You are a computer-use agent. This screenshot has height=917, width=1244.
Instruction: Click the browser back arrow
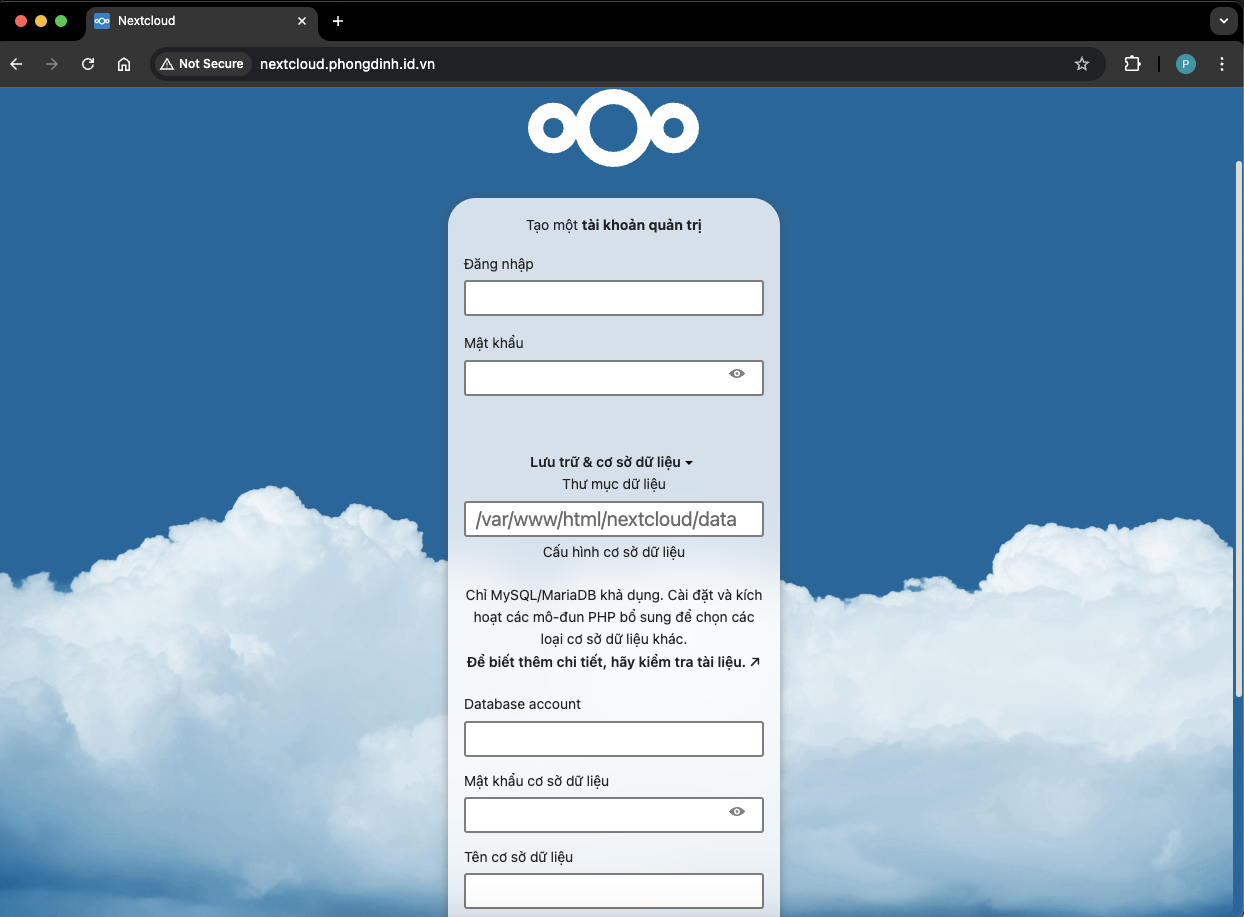[16, 64]
